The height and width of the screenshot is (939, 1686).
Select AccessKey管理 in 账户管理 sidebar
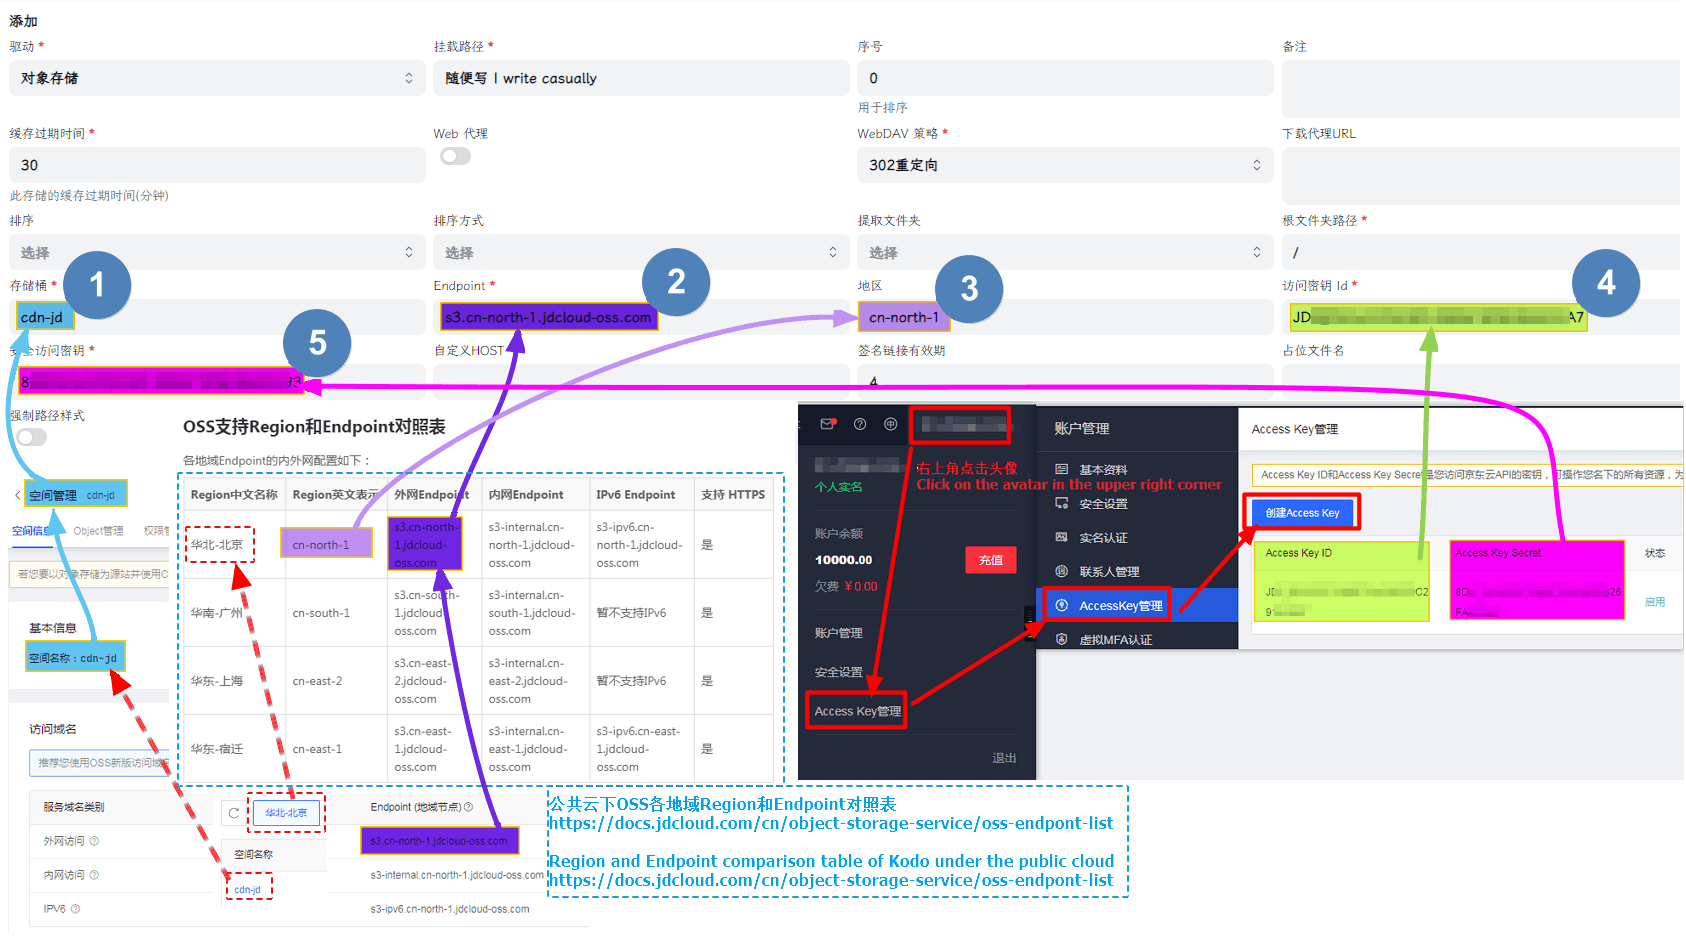coord(1135,605)
